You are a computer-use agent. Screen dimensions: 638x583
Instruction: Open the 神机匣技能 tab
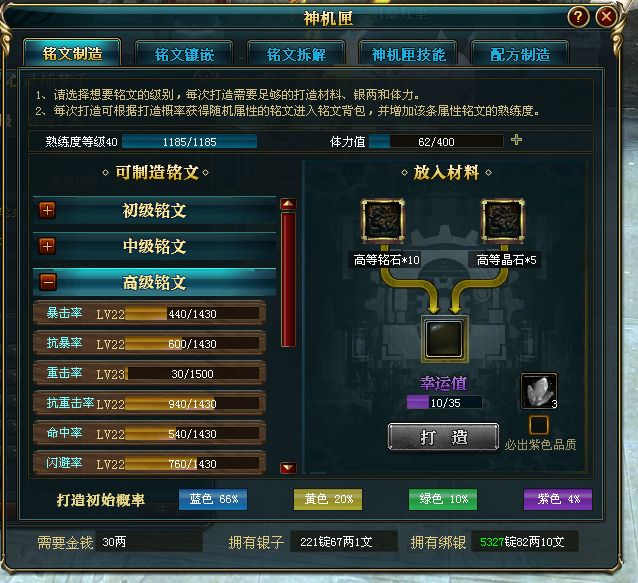(x=408, y=54)
